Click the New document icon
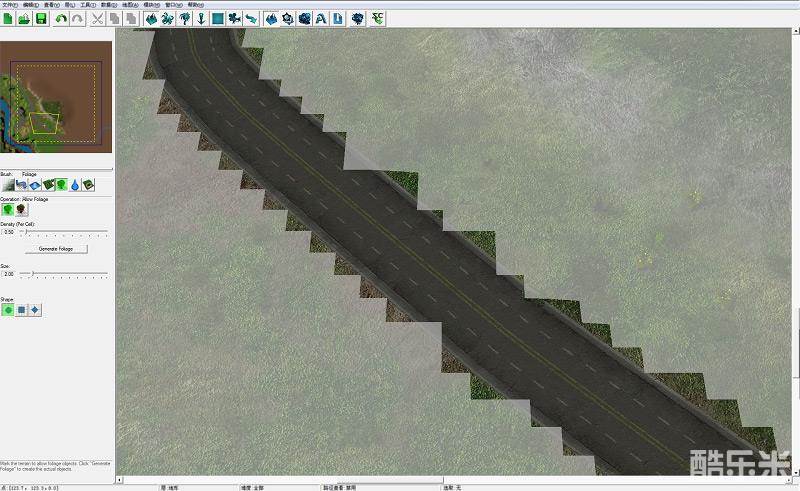The width and height of the screenshot is (800, 491). [8, 19]
